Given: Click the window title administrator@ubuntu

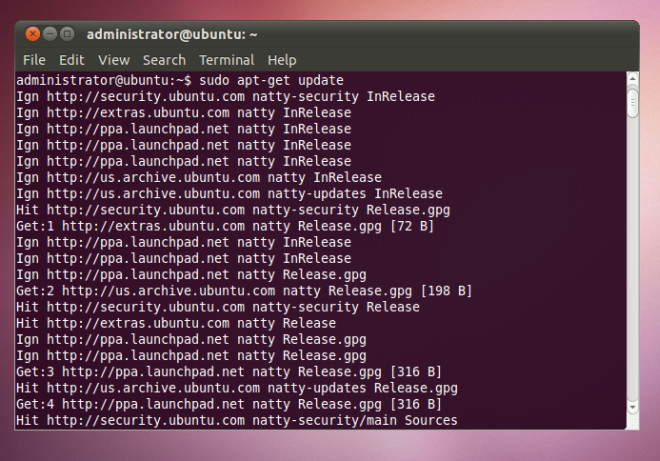Looking at the screenshot, I should 172,34.
